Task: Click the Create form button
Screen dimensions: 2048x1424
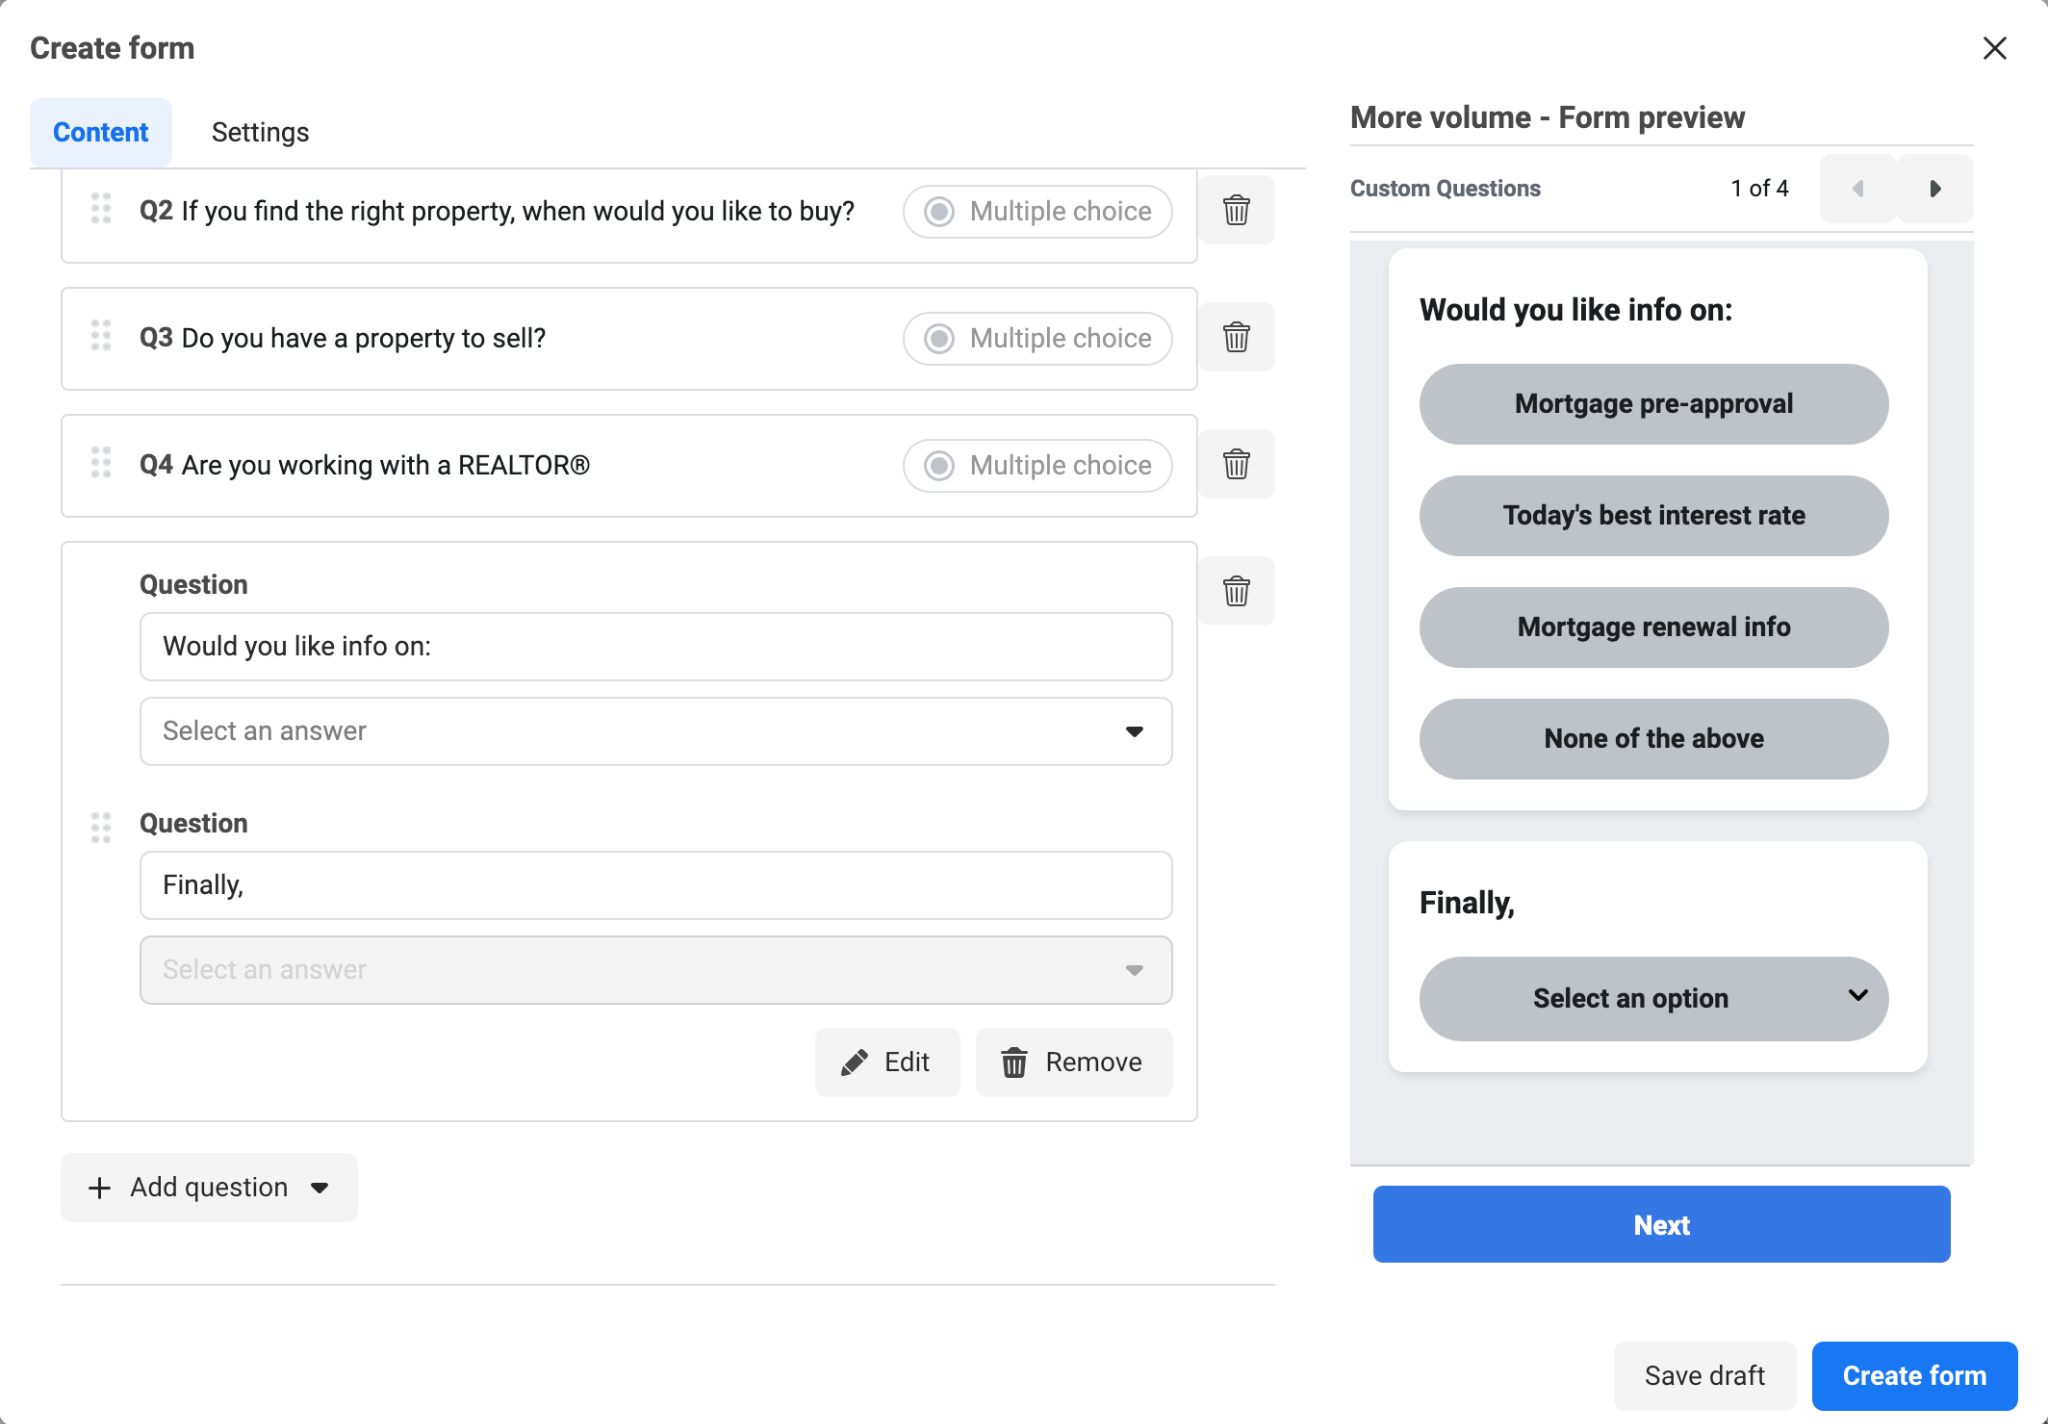Action: [x=1913, y=1375]
